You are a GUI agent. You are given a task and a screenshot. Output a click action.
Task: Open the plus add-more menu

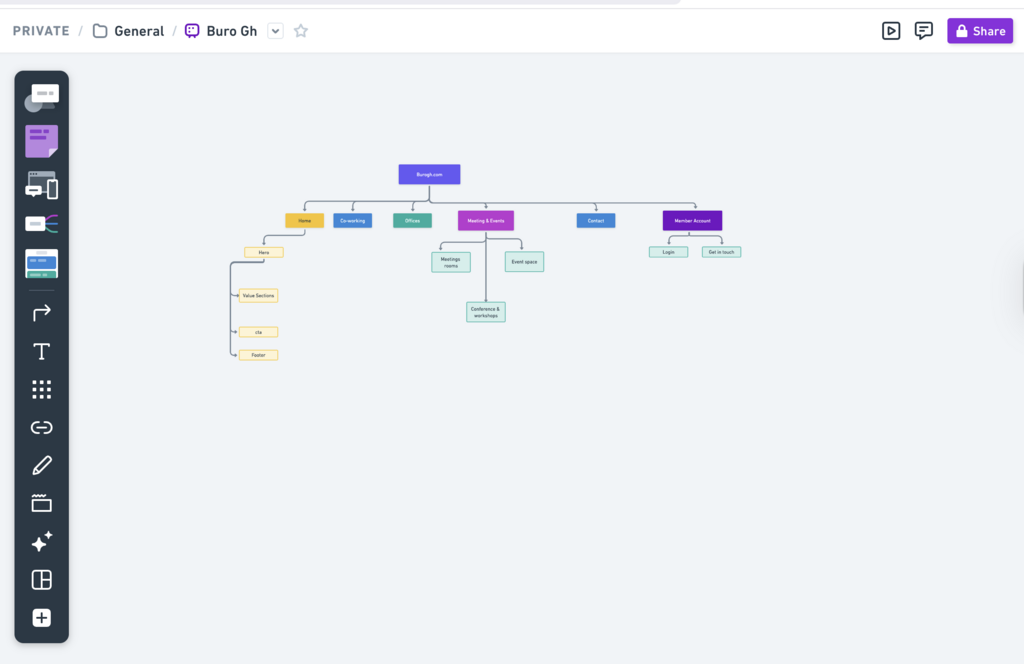point(41,618)
